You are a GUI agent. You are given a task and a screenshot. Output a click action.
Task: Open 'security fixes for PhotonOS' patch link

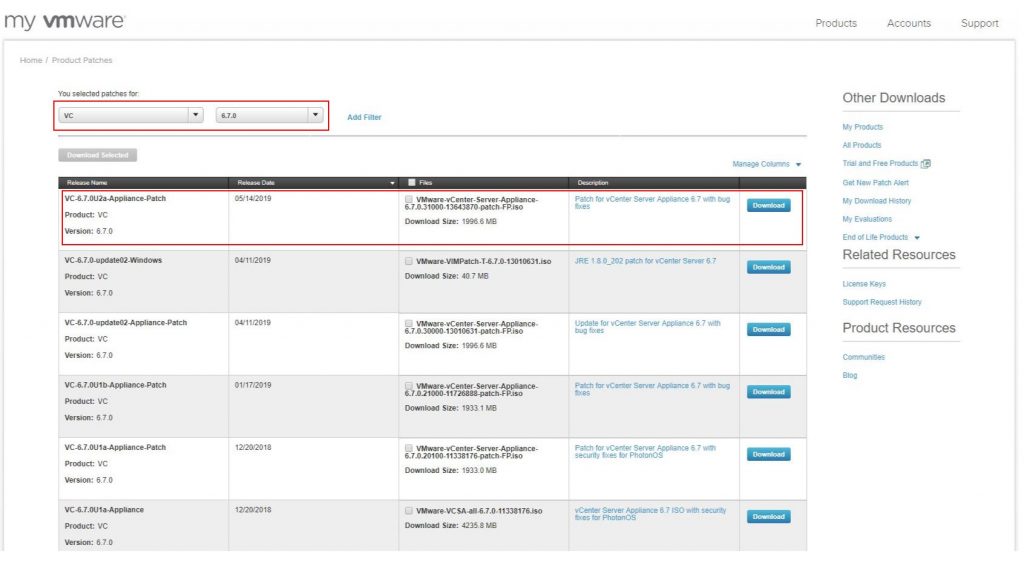click(x=645, y=451)
